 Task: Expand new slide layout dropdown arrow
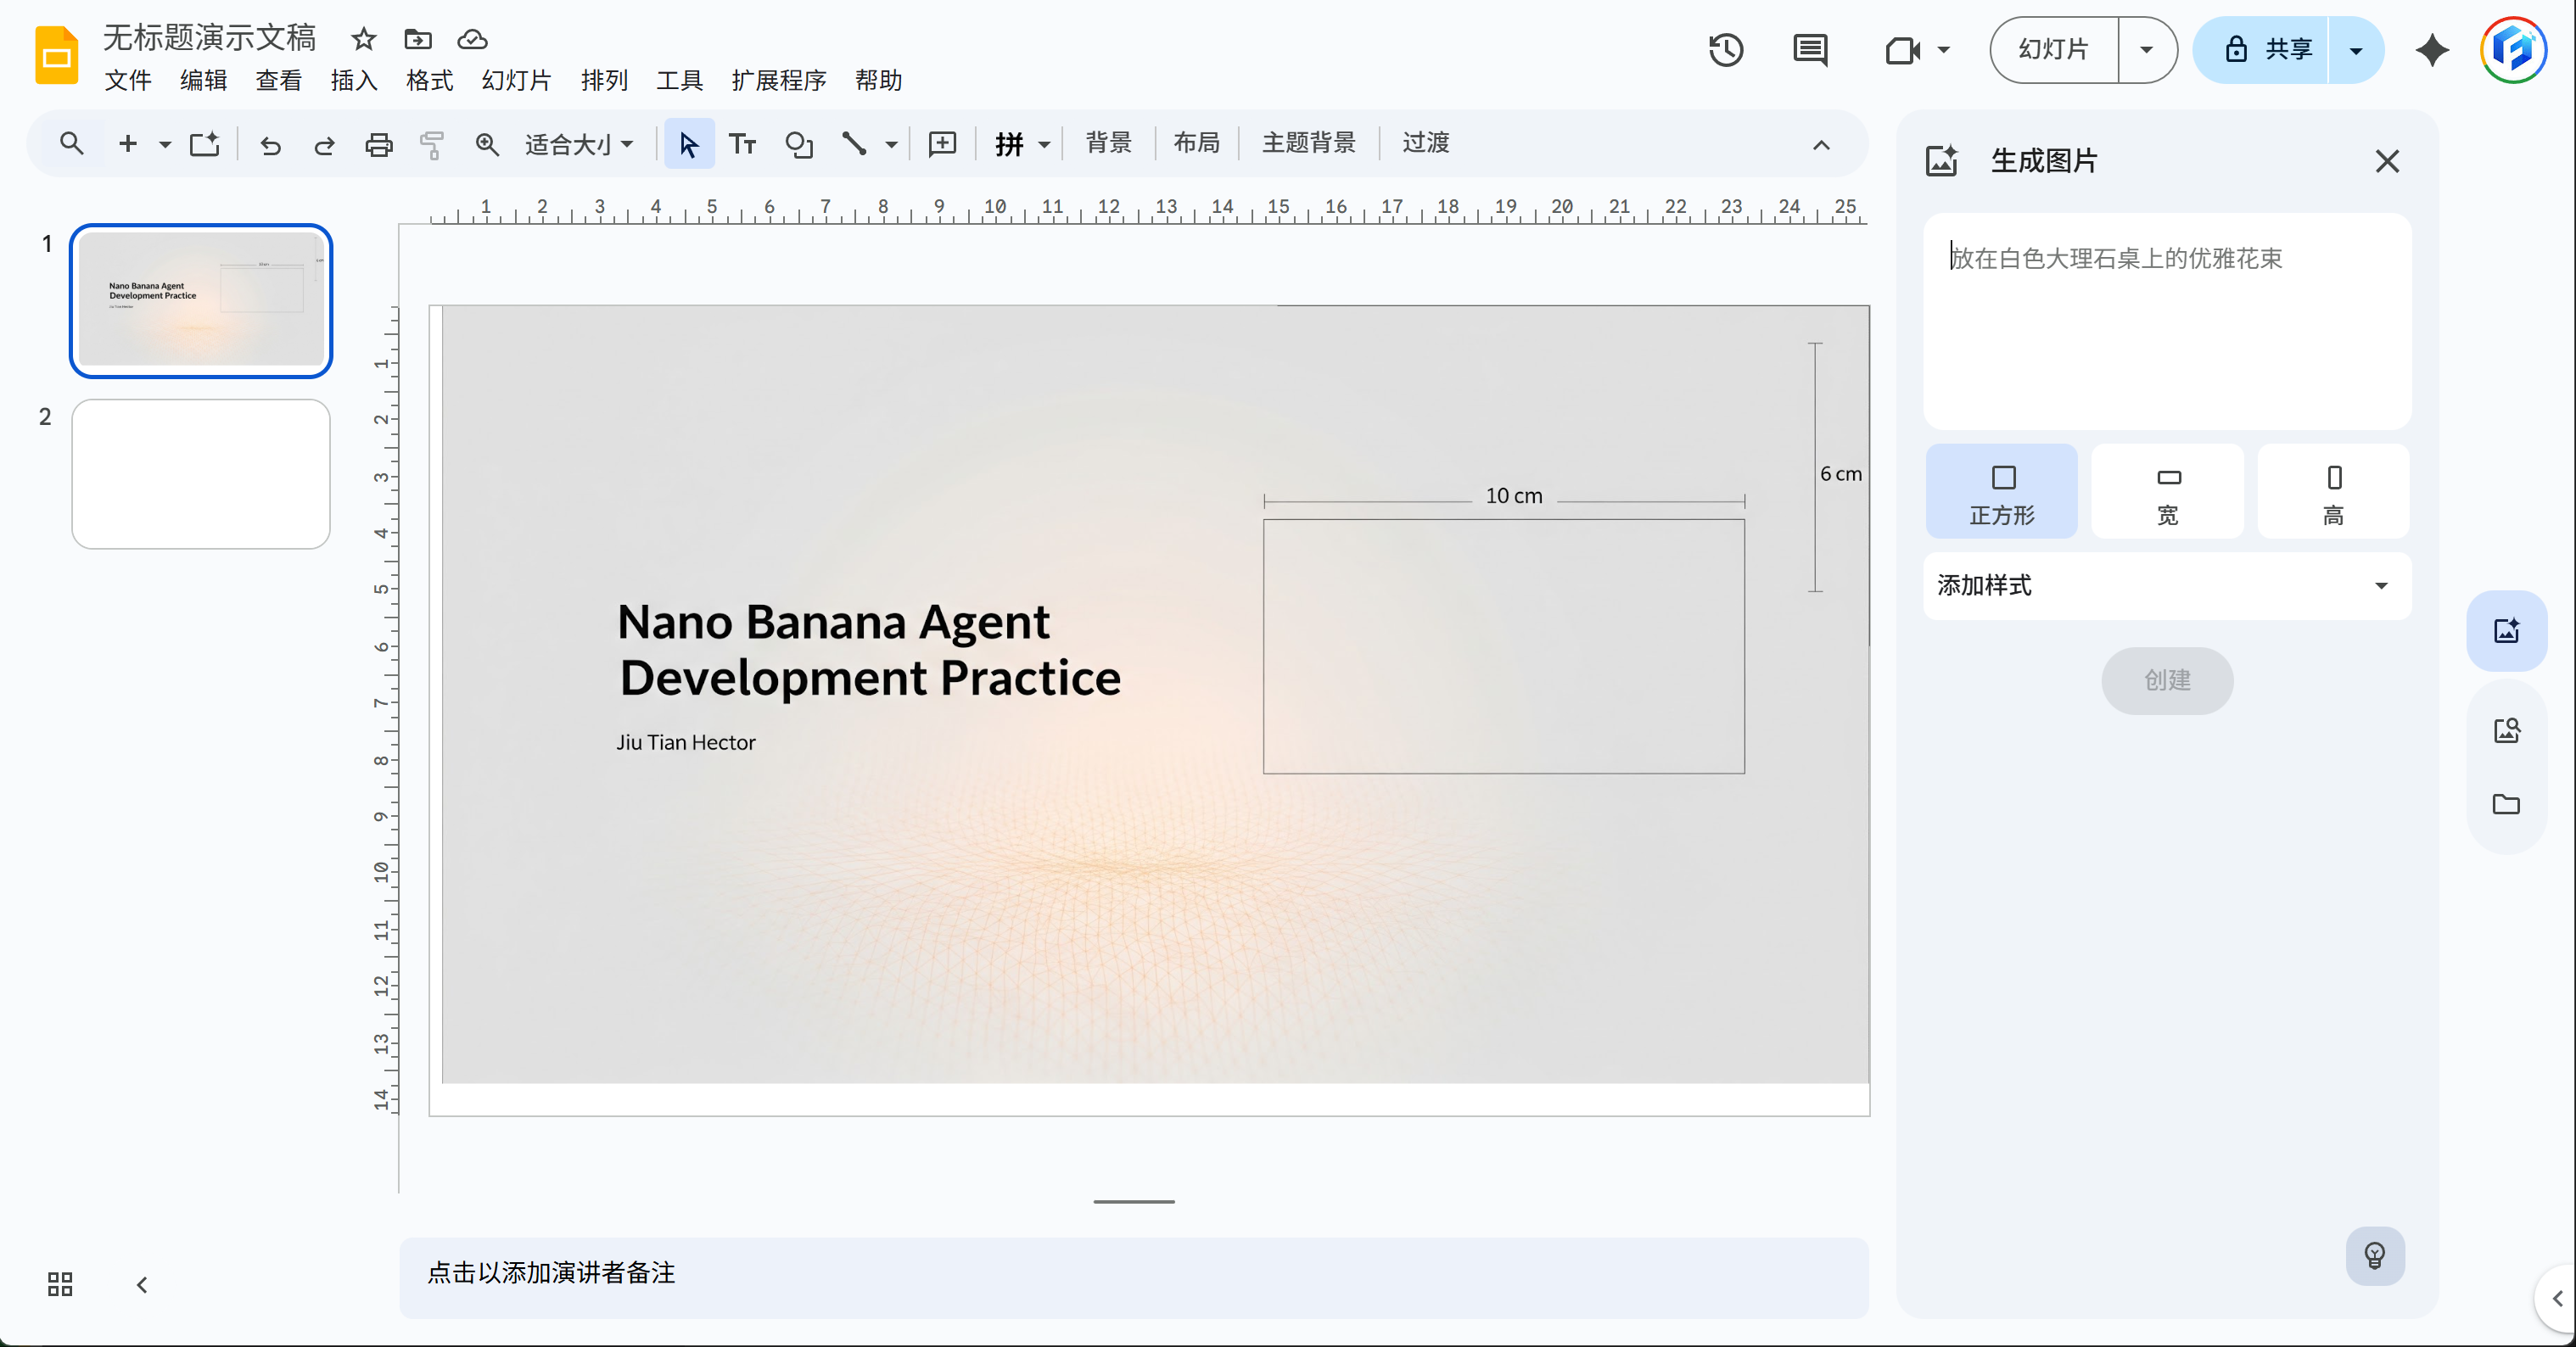(x=165, y=145)
